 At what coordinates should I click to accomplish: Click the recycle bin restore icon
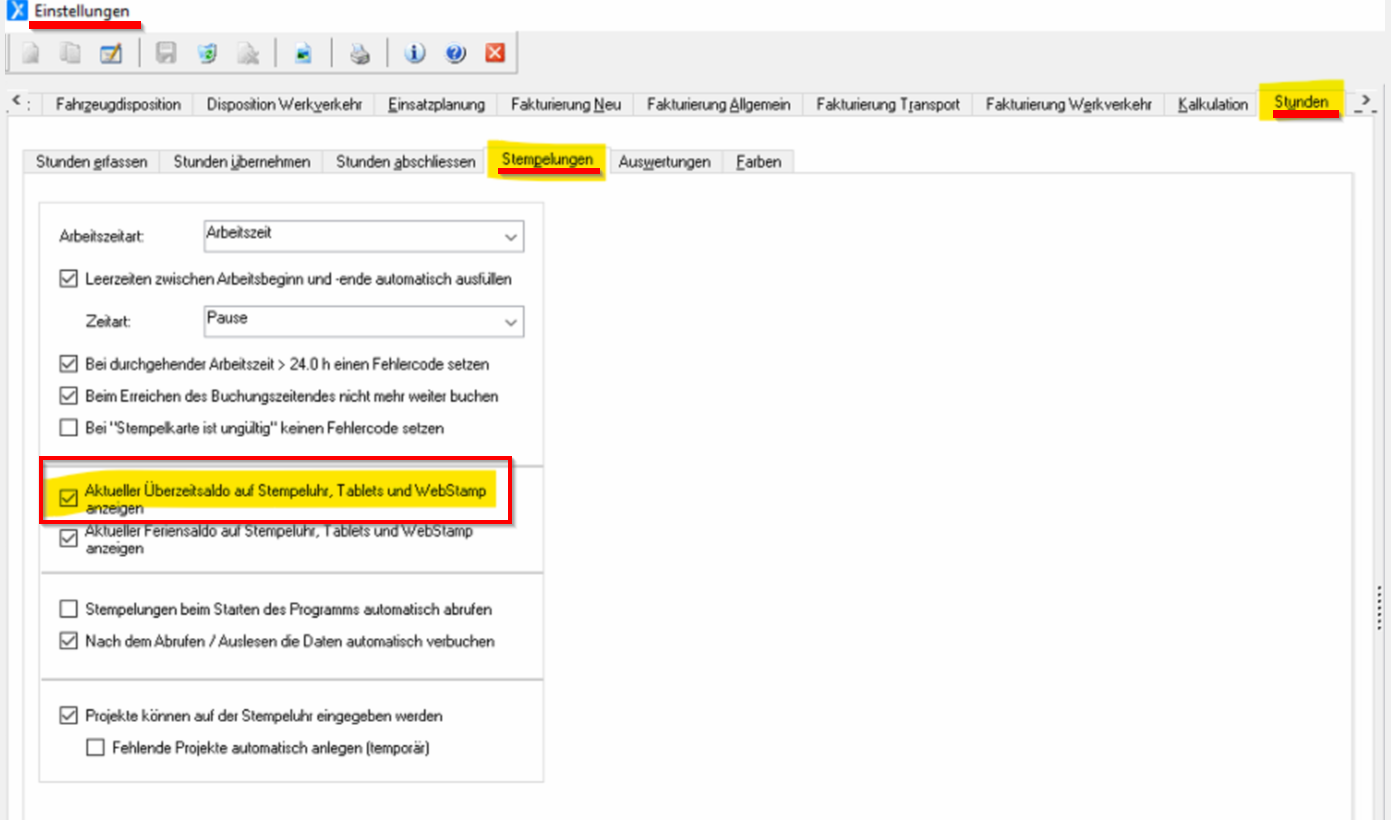click(207, 54)
